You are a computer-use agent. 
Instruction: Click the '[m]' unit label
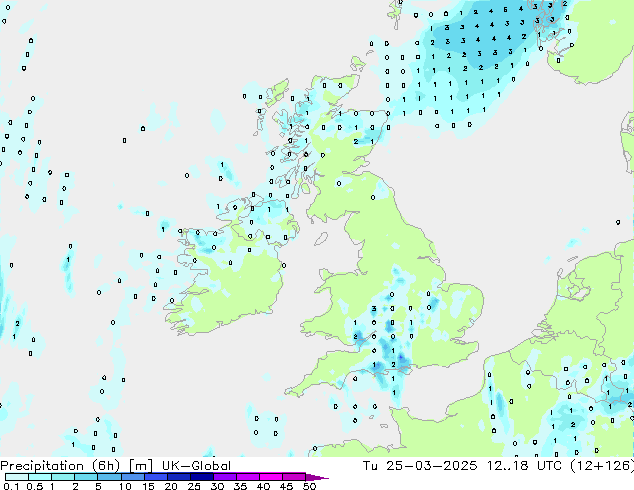(x=141, y=466)
